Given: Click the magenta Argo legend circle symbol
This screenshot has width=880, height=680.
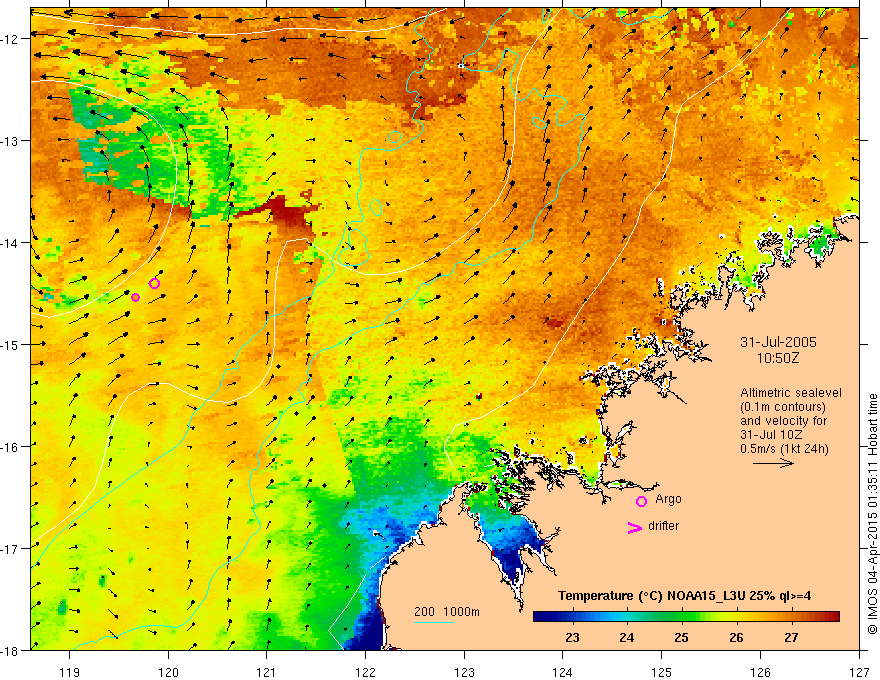Looking at the screenshot, I should [641, 501].
